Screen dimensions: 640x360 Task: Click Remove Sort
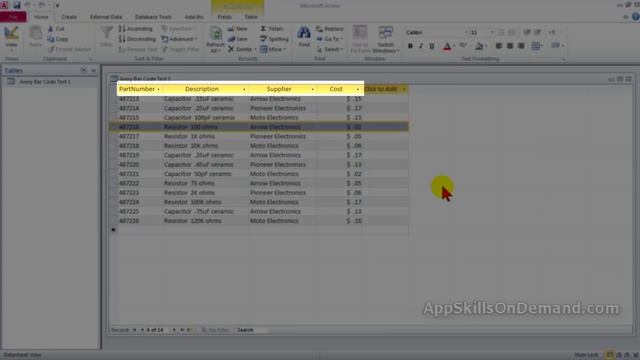coord(138,49)
